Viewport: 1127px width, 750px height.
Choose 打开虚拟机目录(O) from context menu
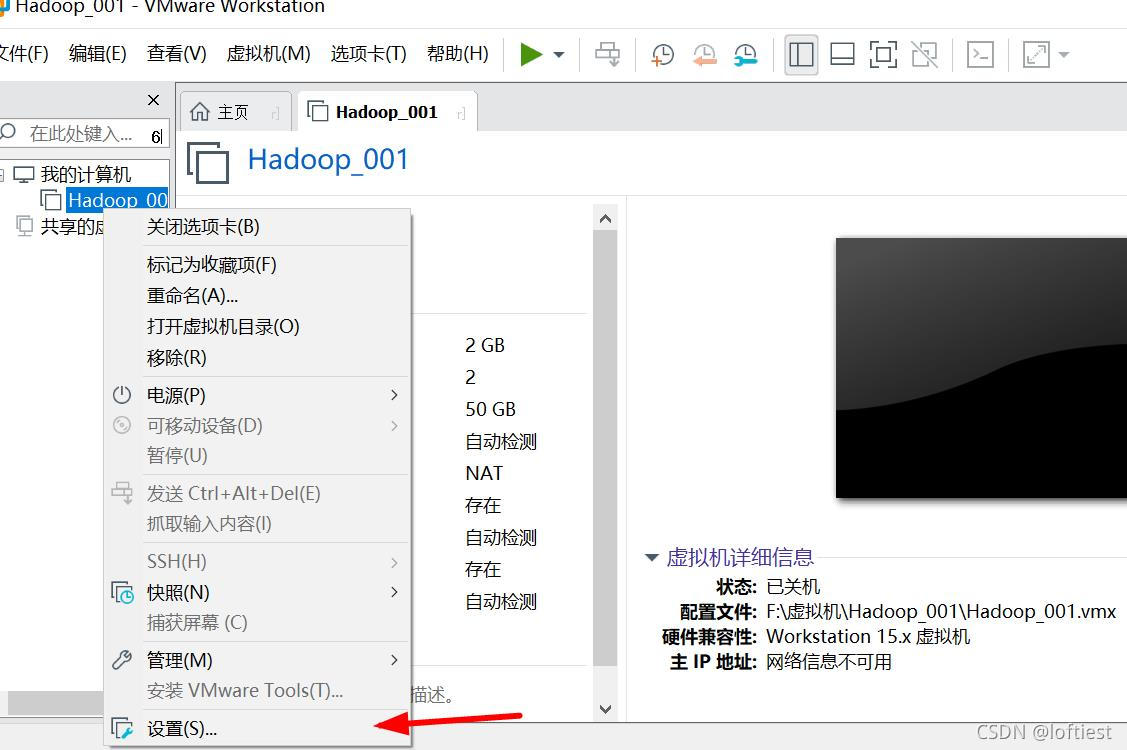click(257, 326)
